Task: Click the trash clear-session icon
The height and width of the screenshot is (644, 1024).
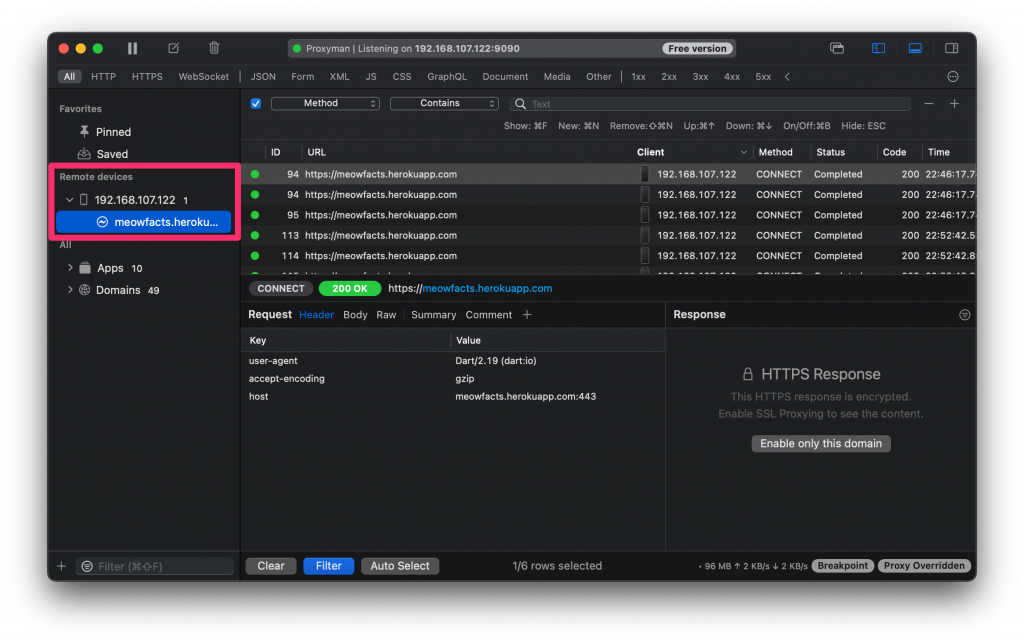Action: [x=214, y=48]
